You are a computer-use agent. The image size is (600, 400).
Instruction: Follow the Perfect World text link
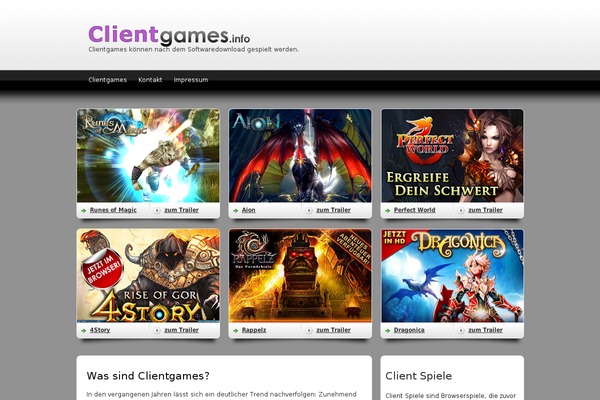click(414, 210)
